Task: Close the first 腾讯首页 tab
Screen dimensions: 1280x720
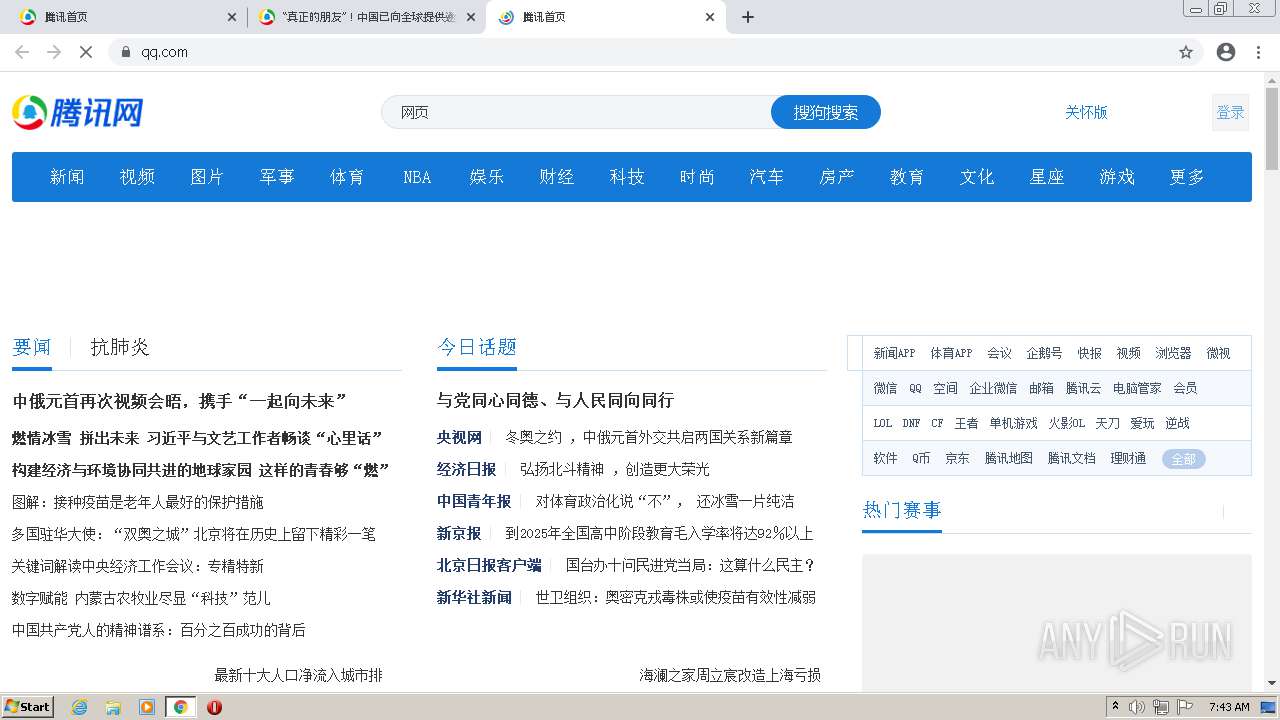Action: [232, 17]
